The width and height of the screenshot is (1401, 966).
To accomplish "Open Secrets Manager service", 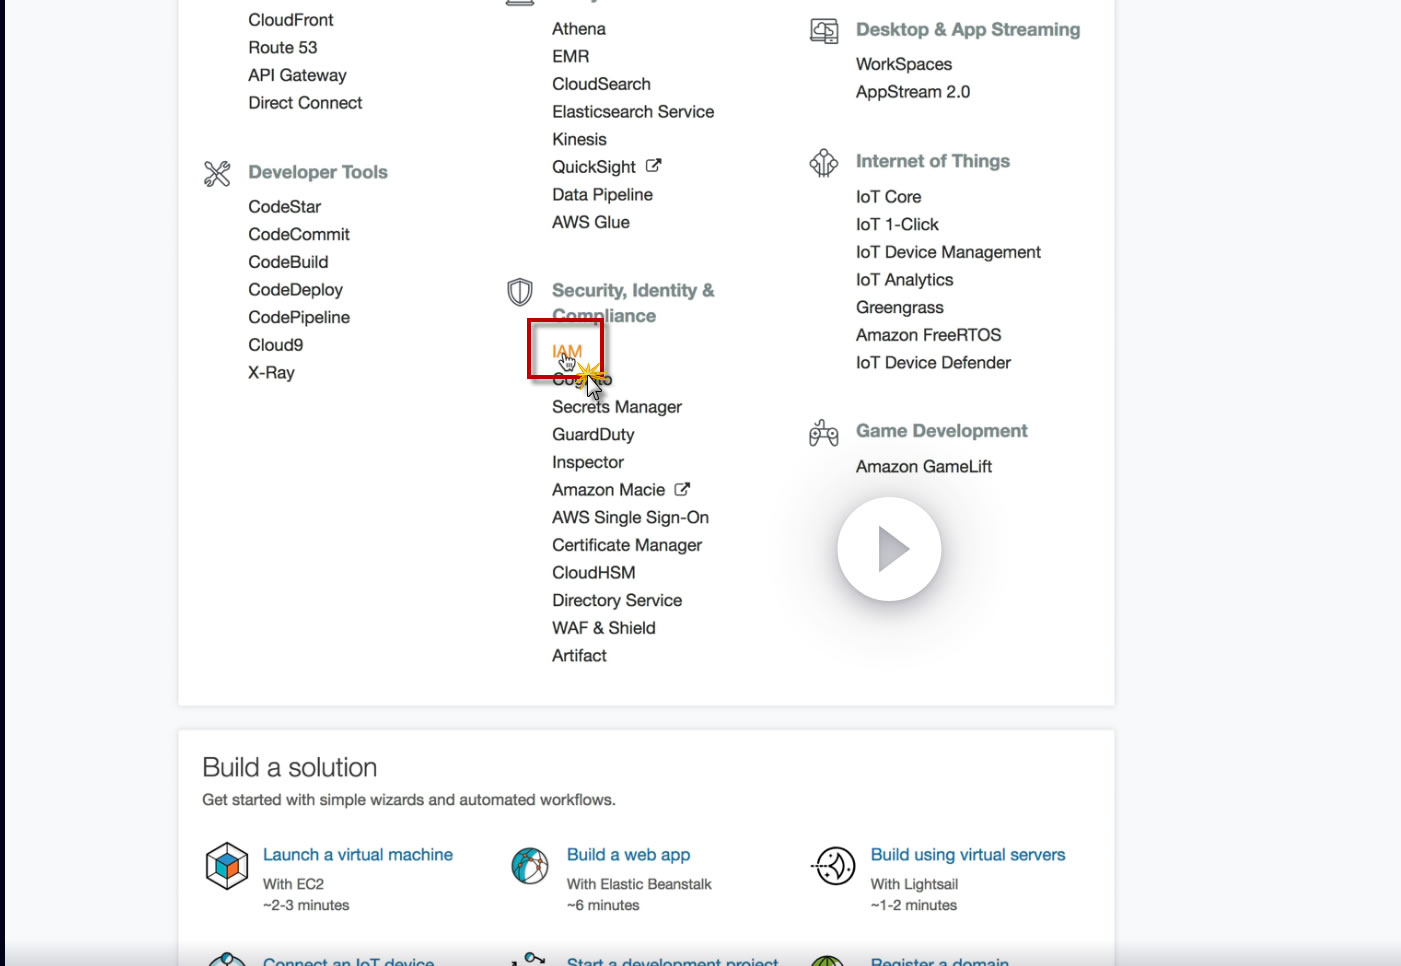I will coord(616,407).
